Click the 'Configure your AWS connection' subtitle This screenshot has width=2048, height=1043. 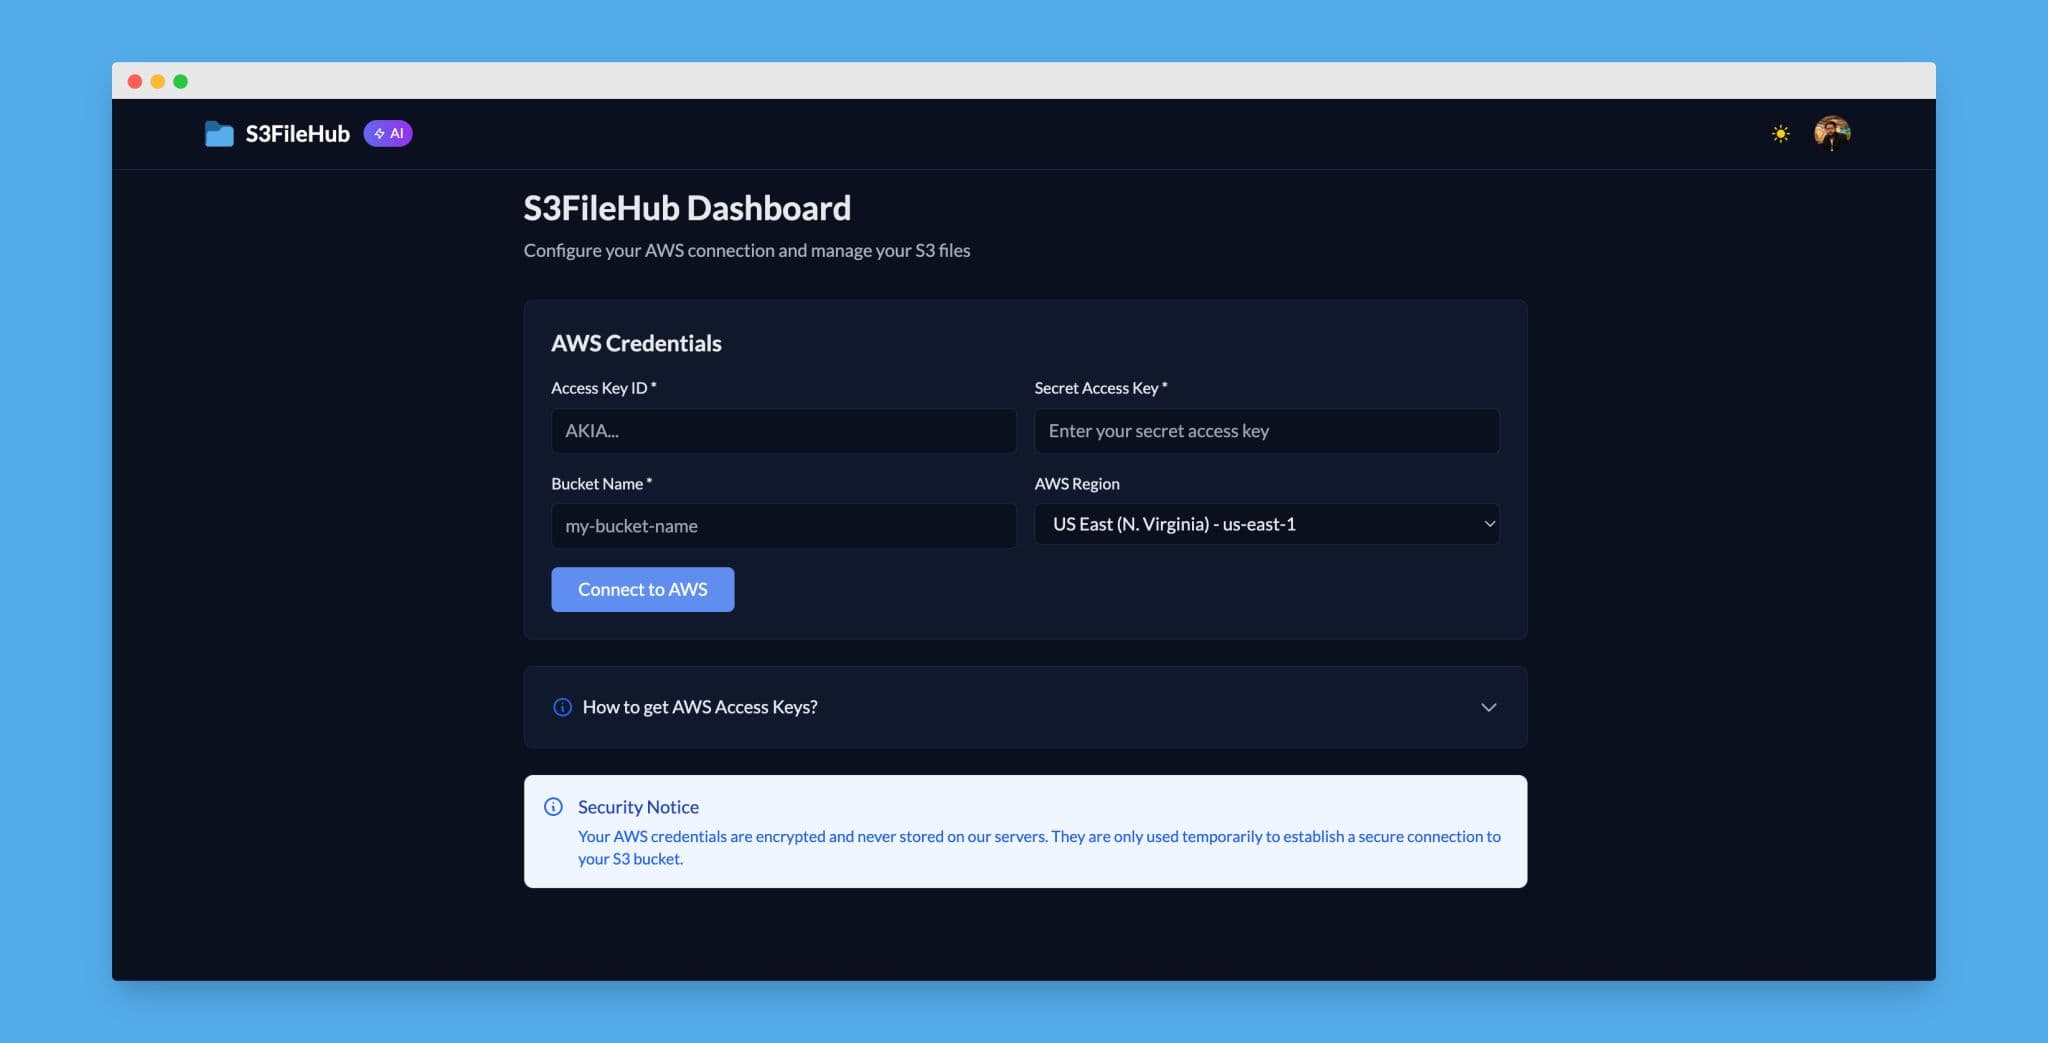(747, 250)
